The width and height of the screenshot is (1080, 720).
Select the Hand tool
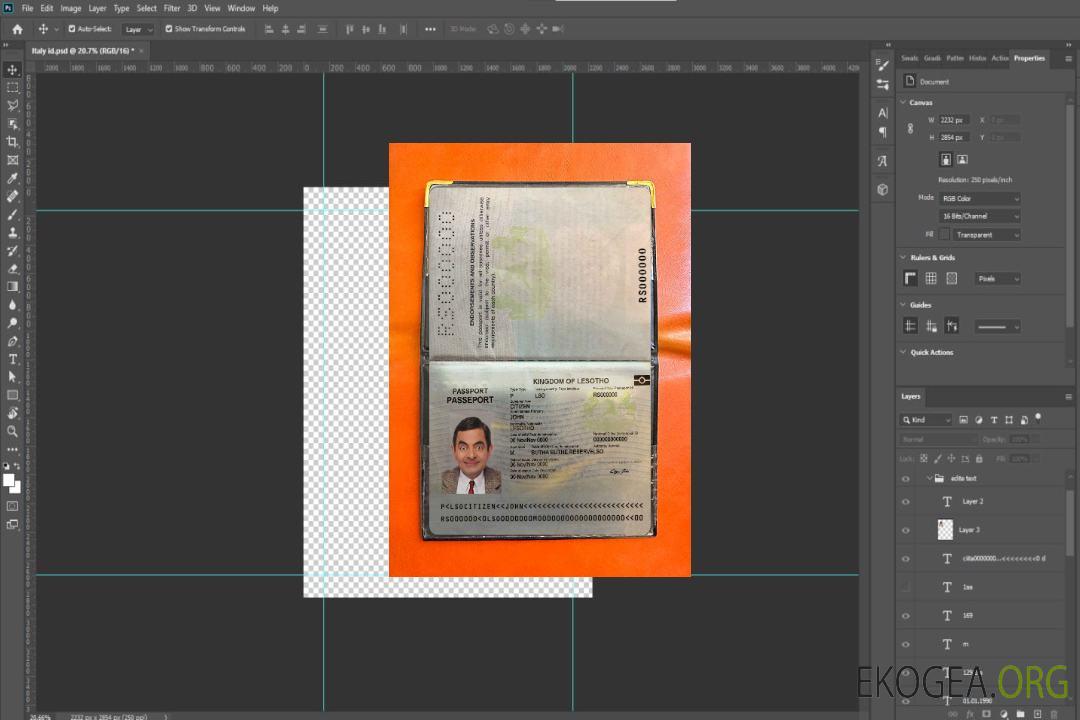(12, 413)
